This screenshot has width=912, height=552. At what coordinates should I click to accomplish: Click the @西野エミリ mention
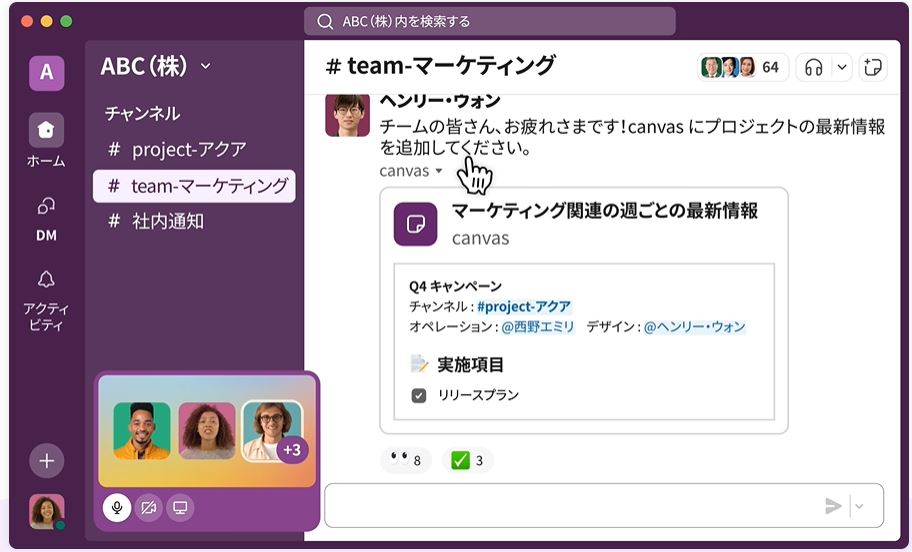click(x=537, y=327)
